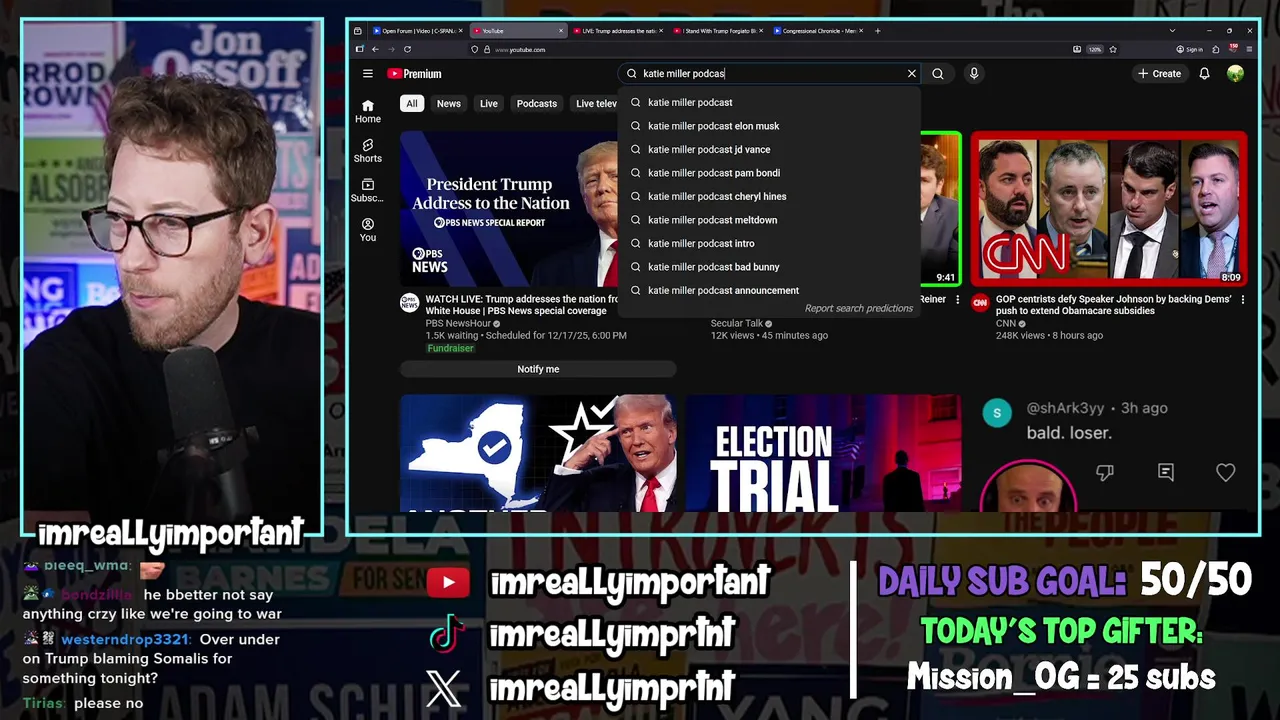Click Report search predictions link
The image size is (1280, 720).
click(859, 308)
